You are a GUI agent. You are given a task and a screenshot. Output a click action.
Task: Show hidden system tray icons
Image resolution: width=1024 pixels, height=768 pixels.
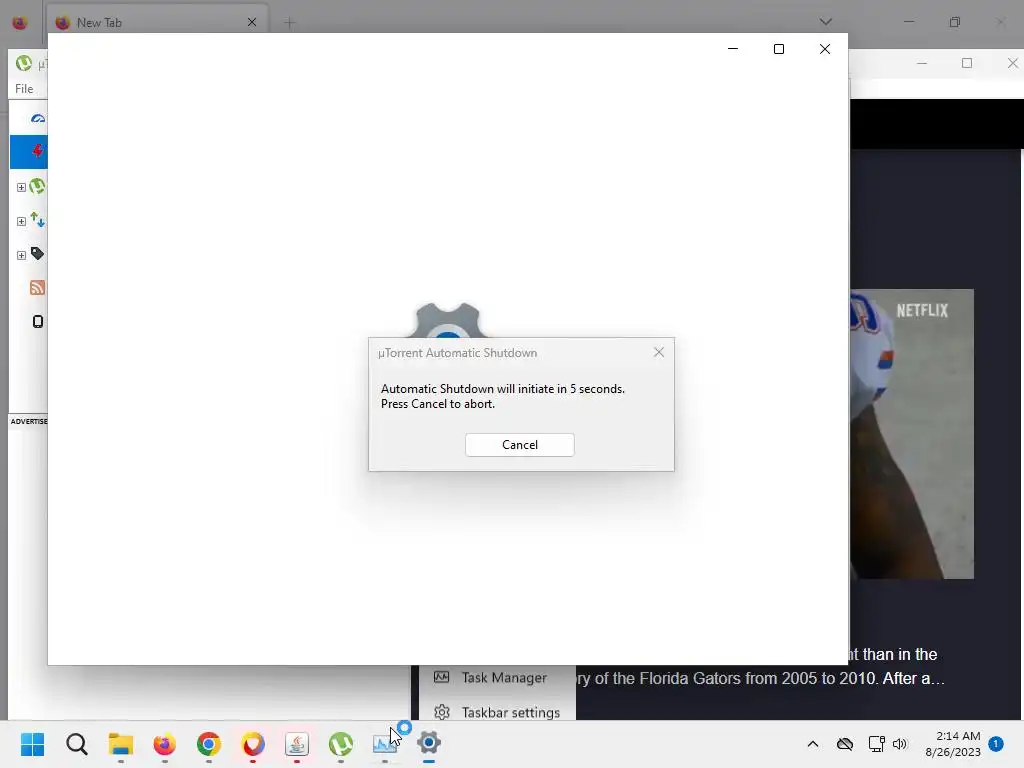coord(813,744)
